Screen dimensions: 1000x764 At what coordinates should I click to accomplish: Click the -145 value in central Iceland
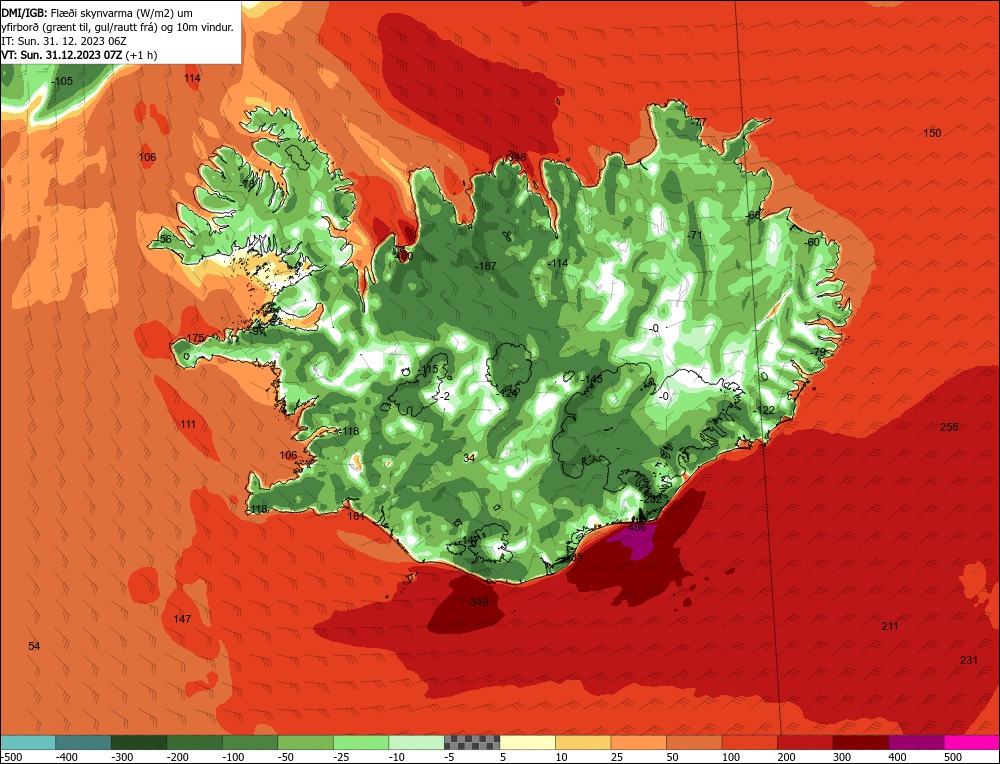click(x=592, y=379)
